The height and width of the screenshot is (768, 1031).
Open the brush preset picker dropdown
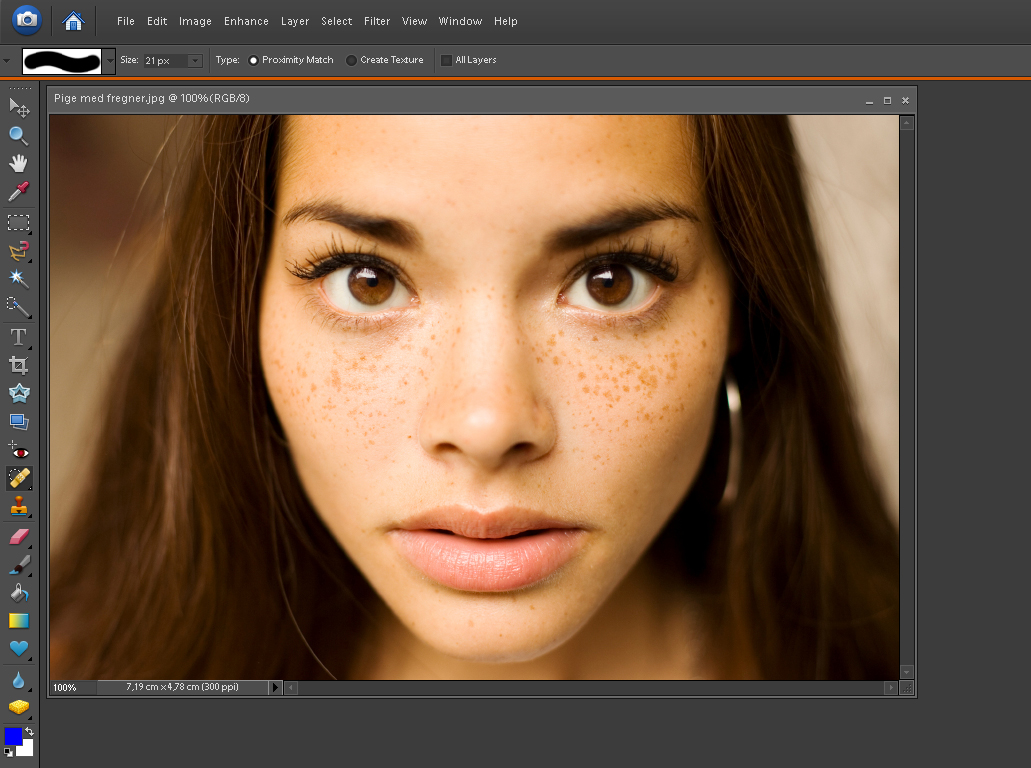tap(109, 60)
